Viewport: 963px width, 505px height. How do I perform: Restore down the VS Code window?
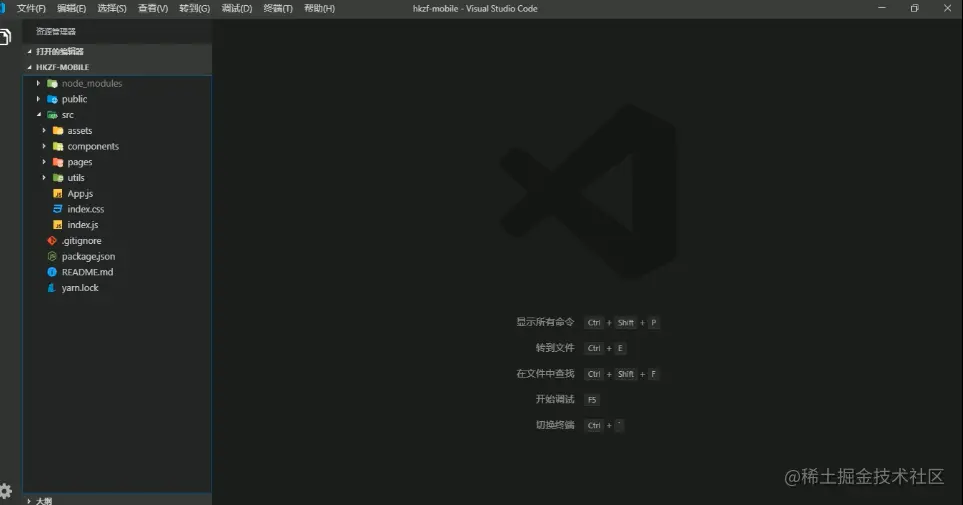click(x=914, y=8)
